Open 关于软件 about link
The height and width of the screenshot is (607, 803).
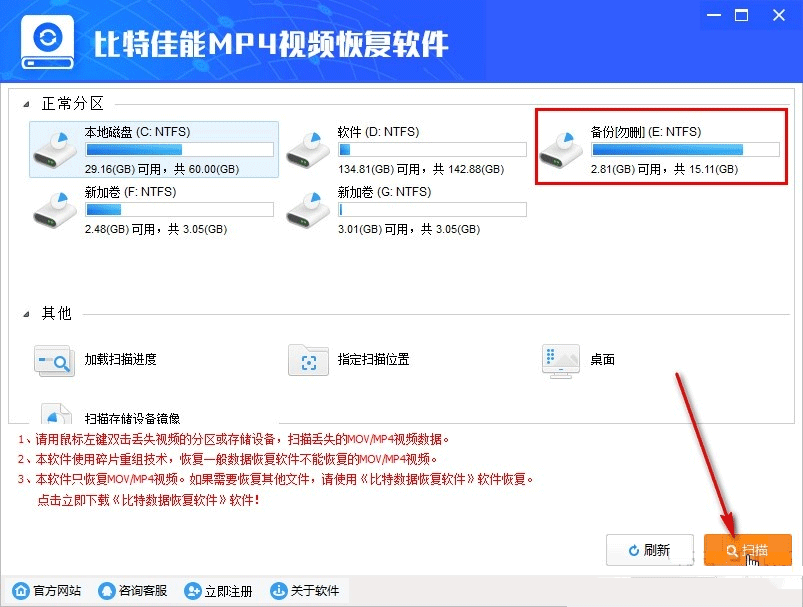(314, 591)
